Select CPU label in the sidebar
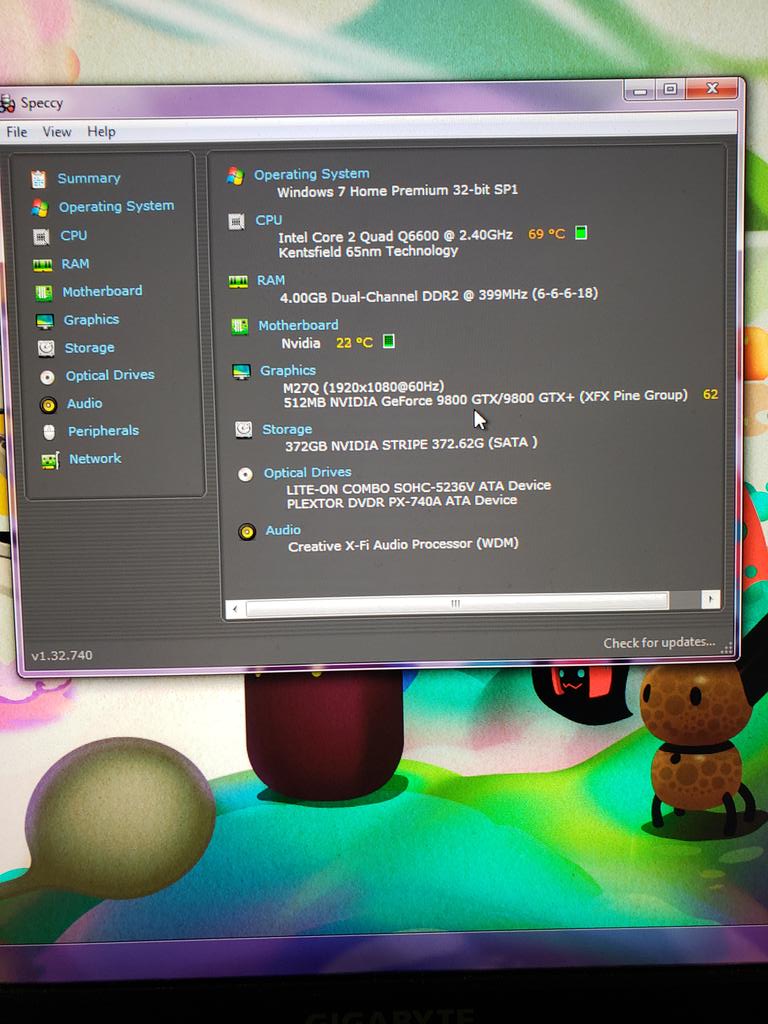Image resolution: width=768 pixels, height=1024 pixels. 74,235
